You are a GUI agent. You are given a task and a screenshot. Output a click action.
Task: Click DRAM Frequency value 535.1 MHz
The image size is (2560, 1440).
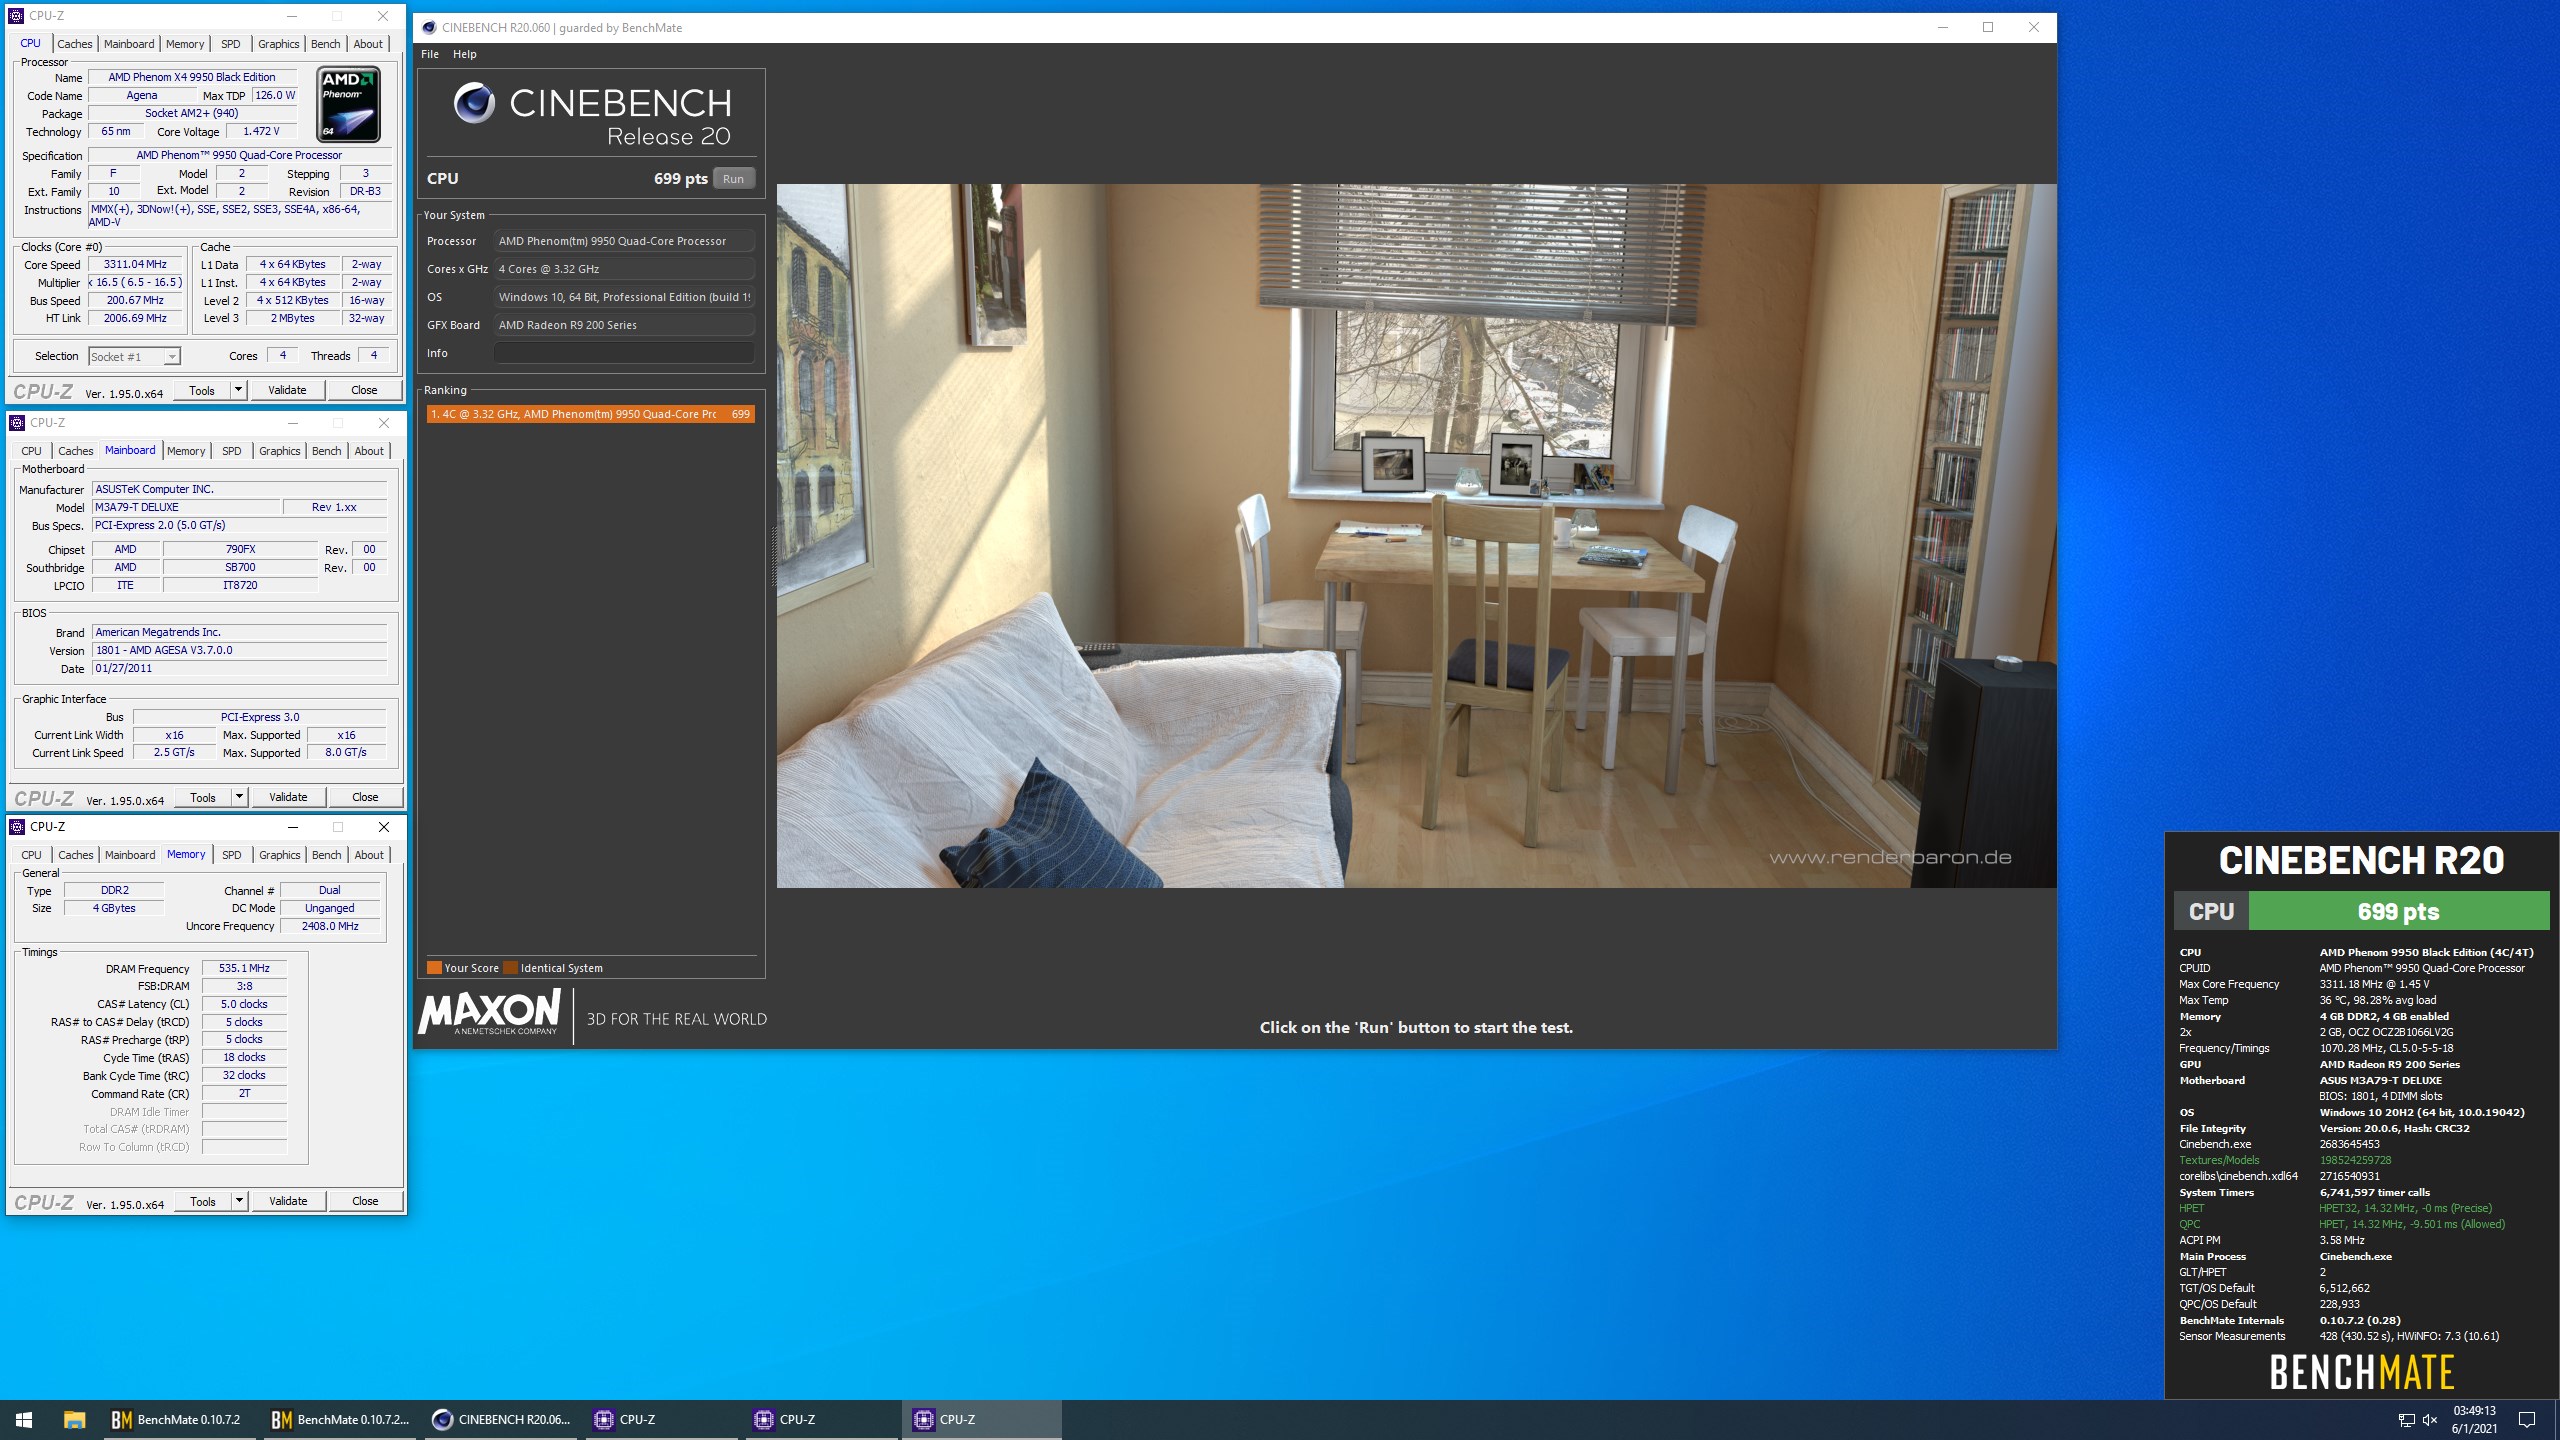tap(244, 969)
